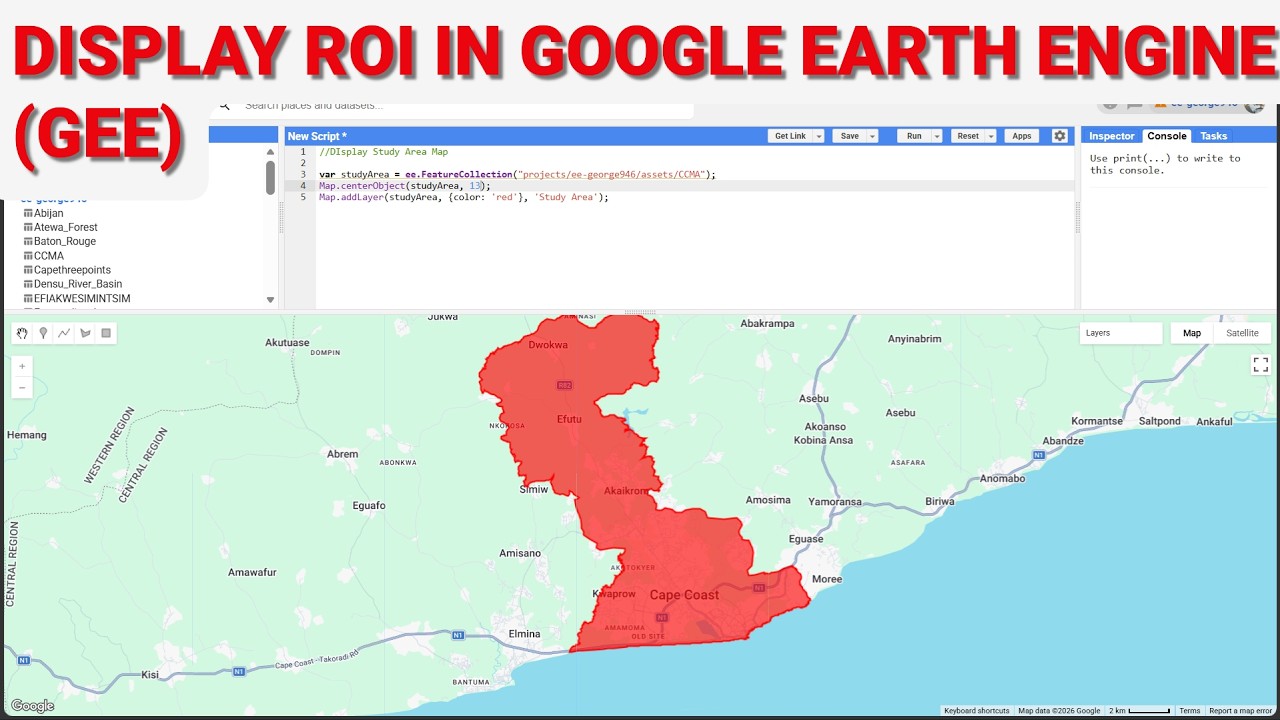Select the draw line tool
1280x720 pixels.
[64, 333]
